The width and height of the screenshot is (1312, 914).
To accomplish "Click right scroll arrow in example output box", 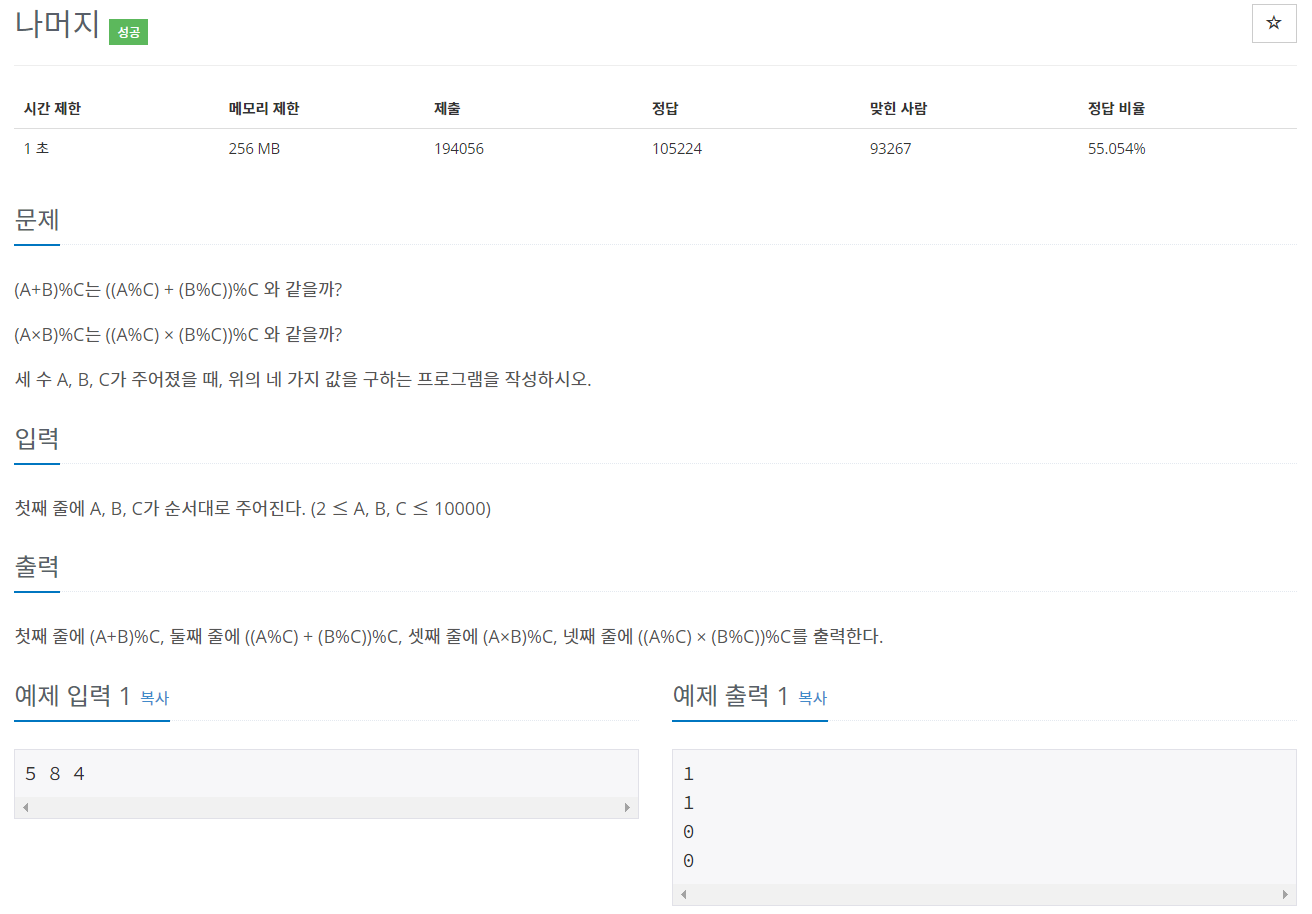I will tap(1285, 894).
